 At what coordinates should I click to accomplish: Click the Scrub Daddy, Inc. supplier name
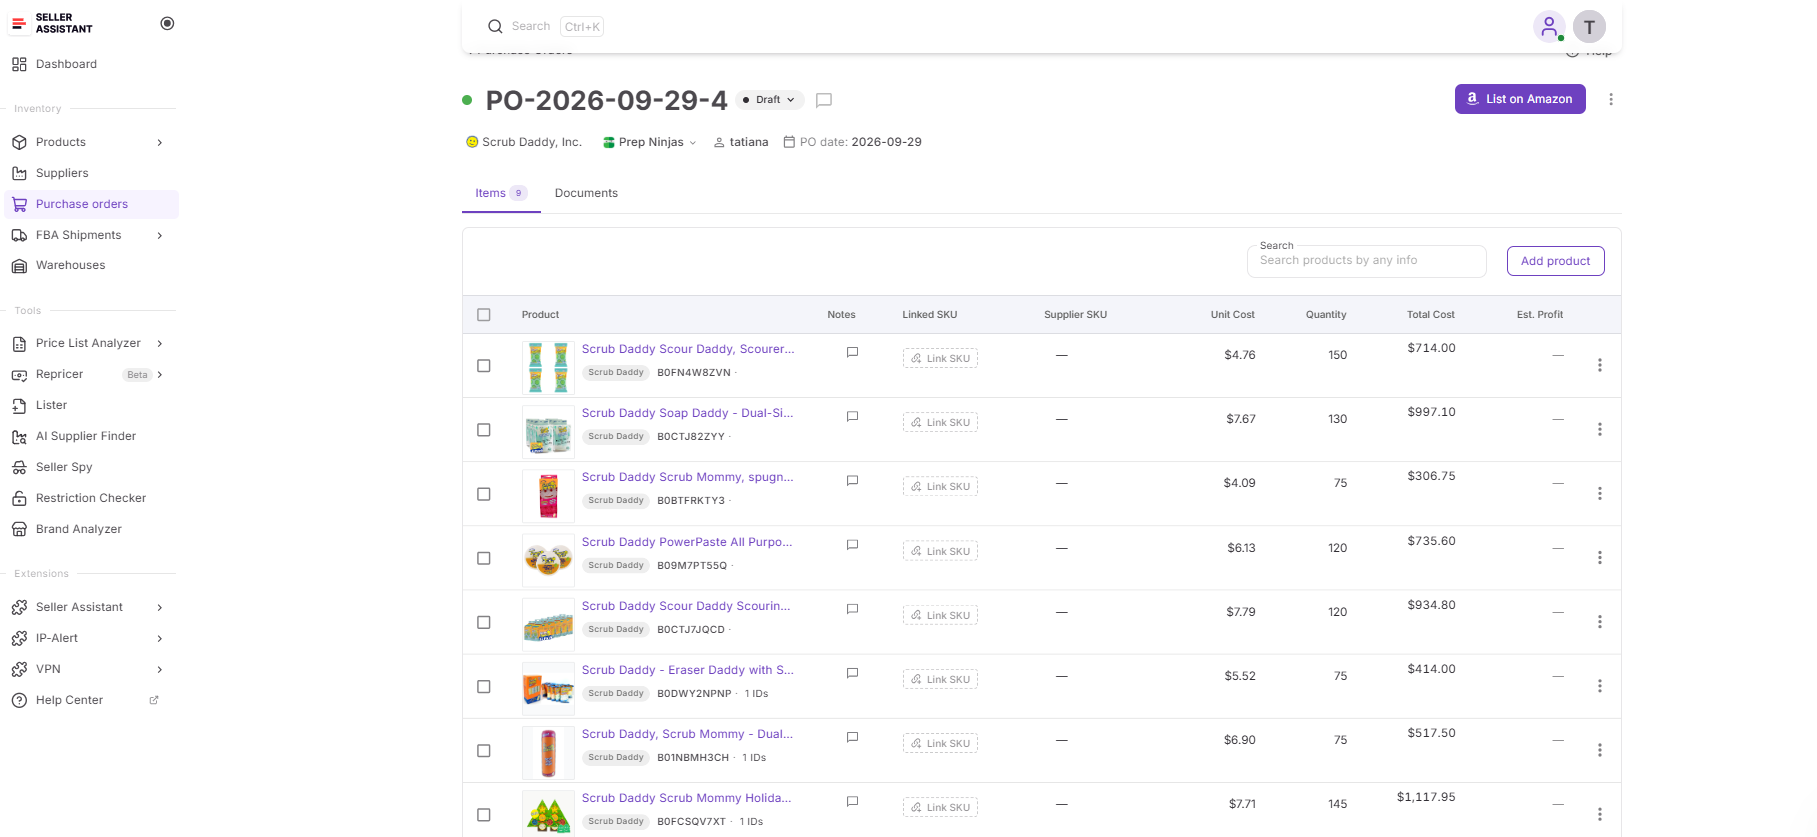531,142
